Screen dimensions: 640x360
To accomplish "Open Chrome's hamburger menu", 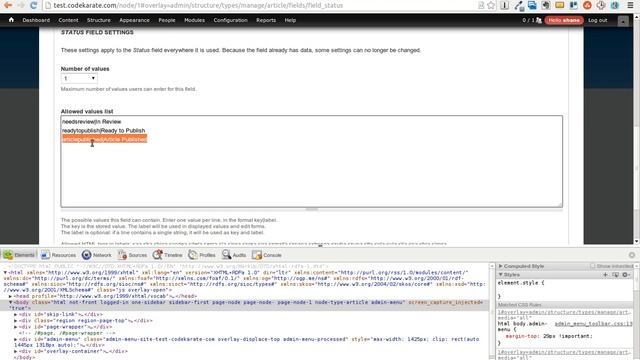I will point(630,5).
